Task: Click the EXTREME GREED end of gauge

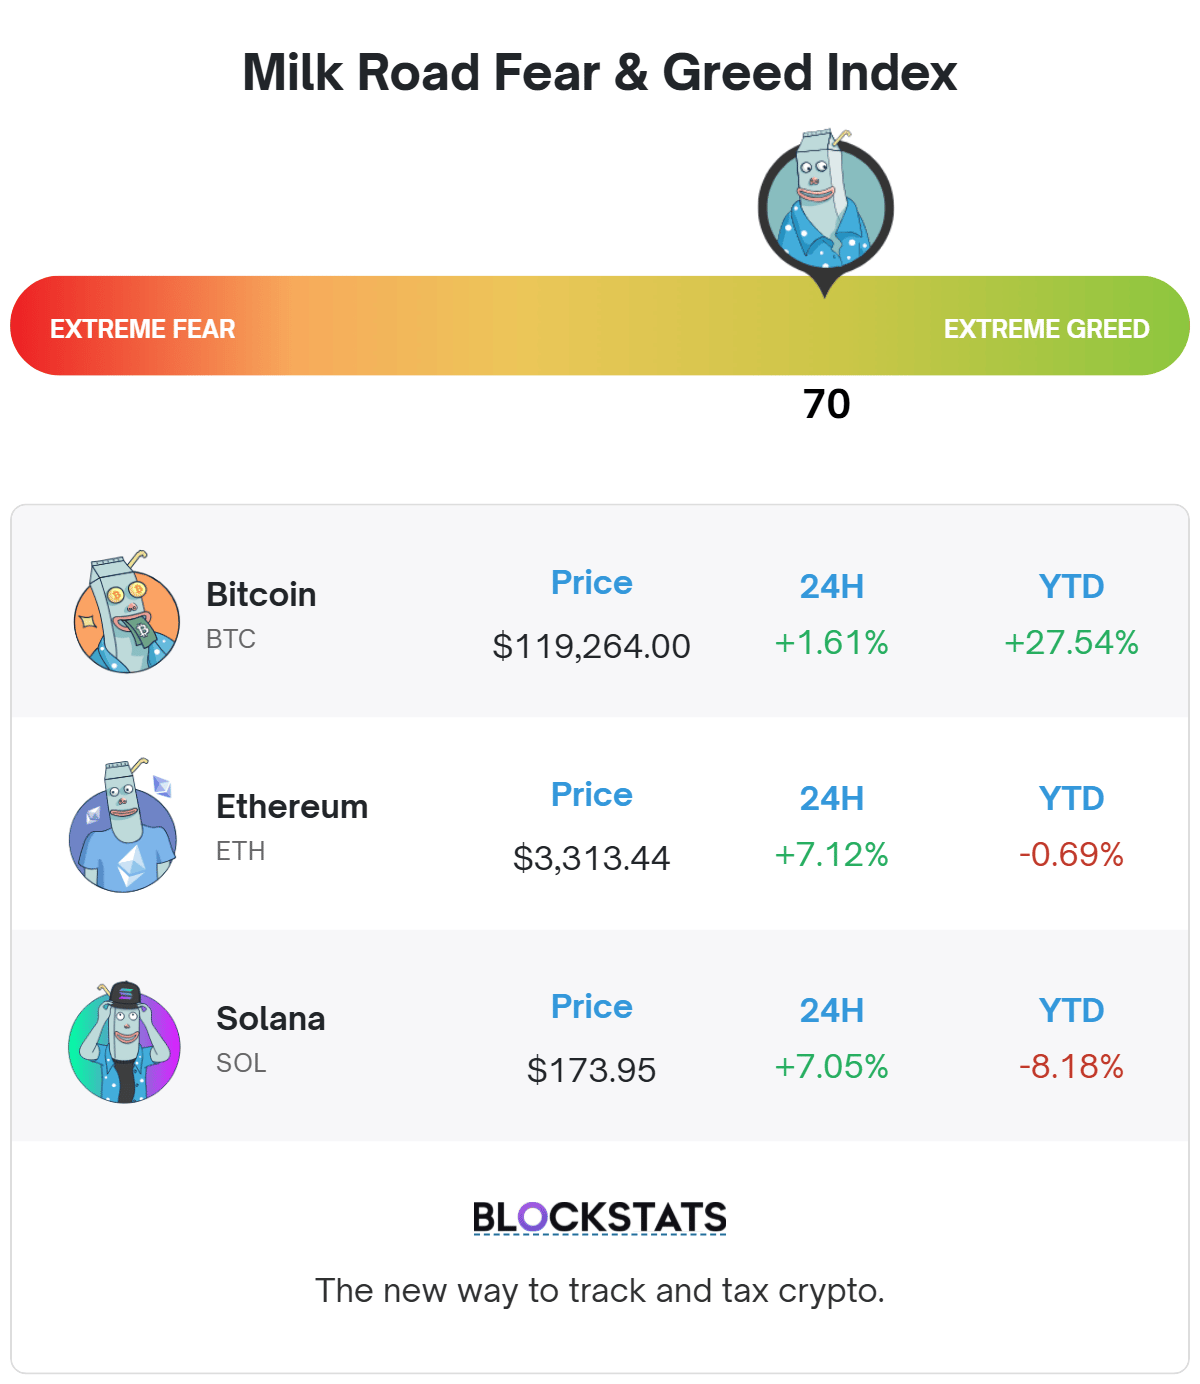Action: coord(1047,329)
